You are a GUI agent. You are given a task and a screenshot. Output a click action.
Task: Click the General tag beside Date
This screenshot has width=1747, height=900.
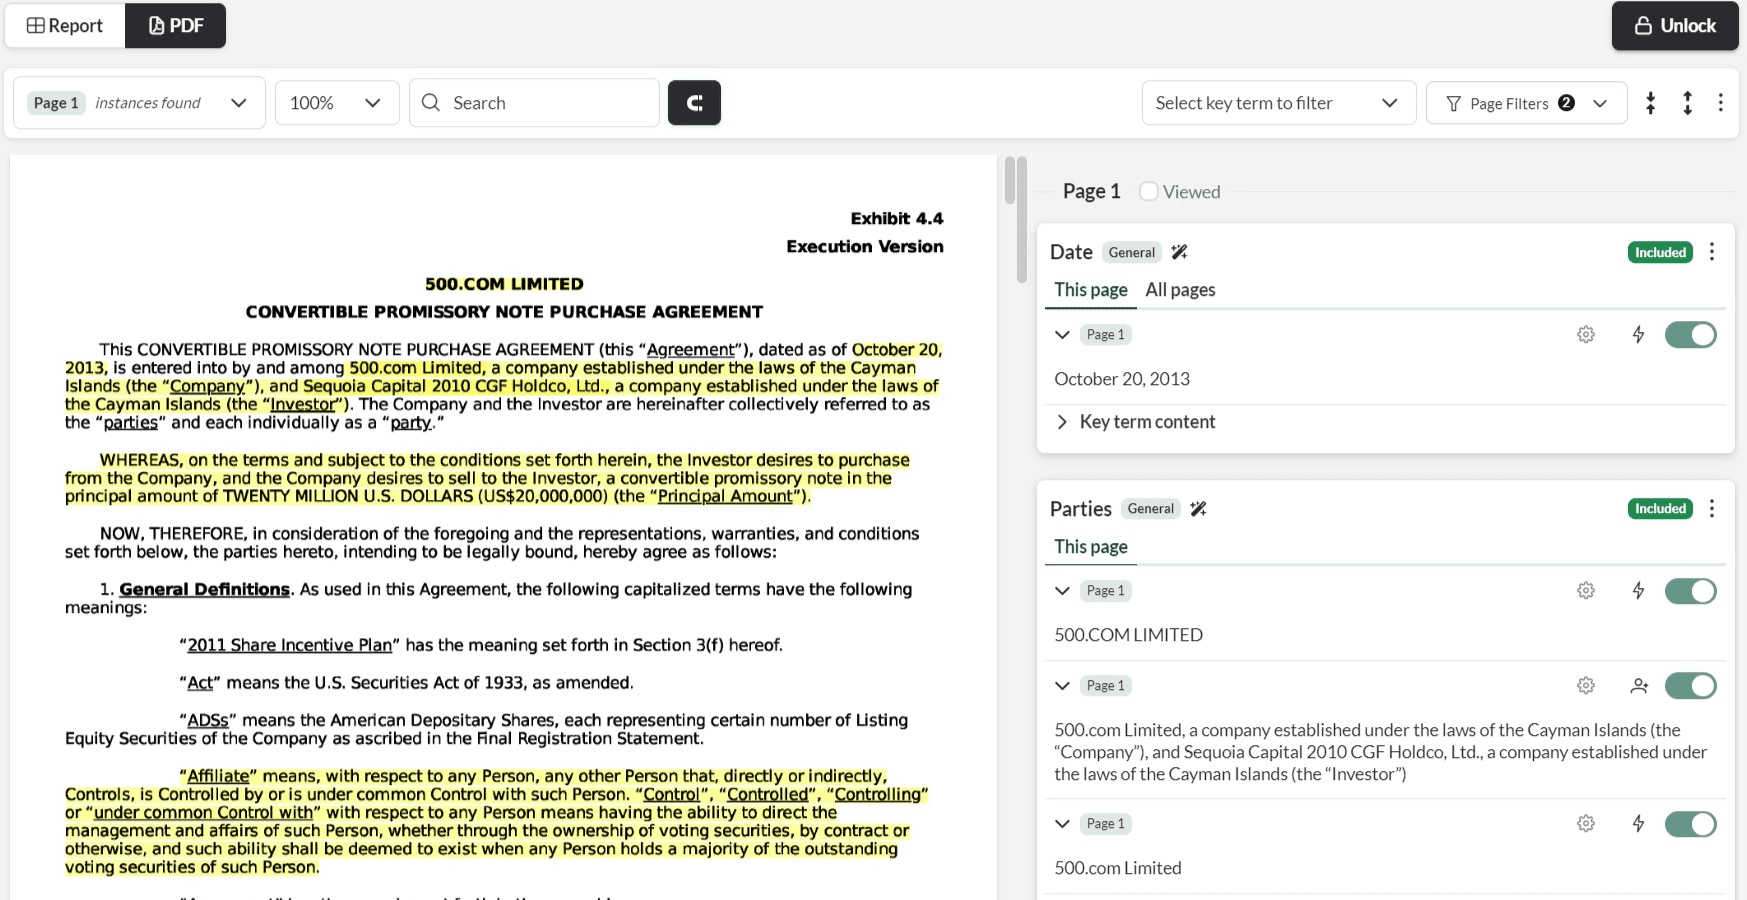[x=1131, y=253]
